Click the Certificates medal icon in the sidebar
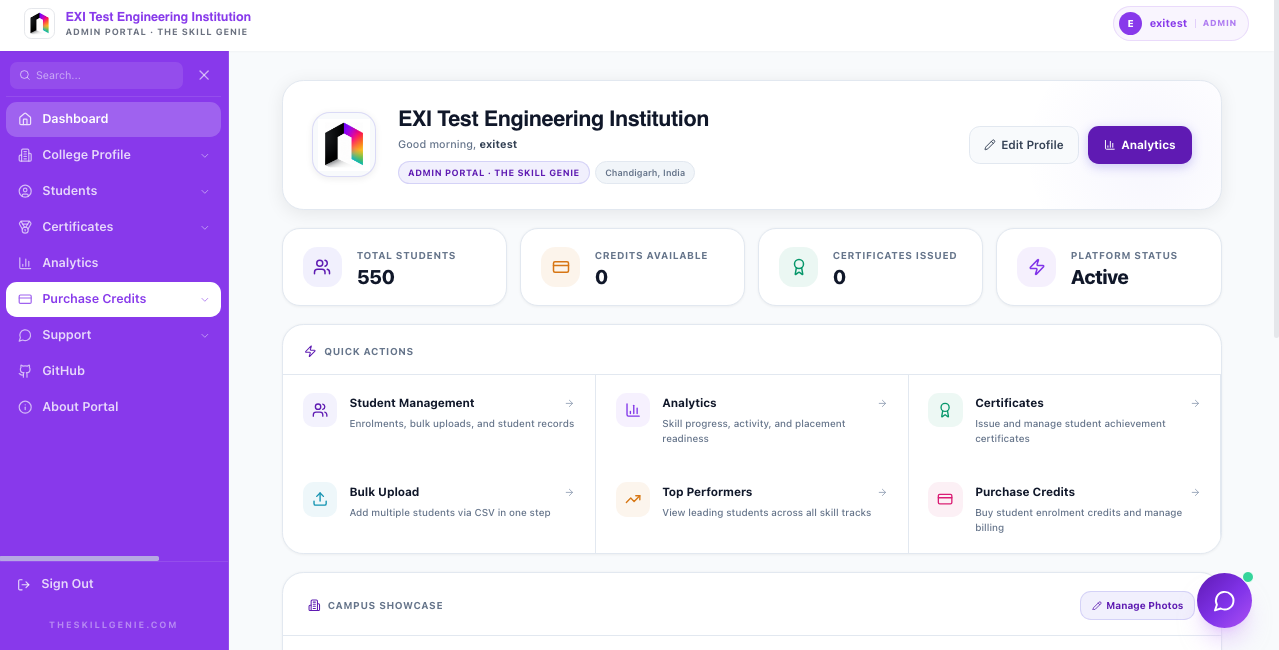This screenshot has height=650, width=1279. [25, 227]
